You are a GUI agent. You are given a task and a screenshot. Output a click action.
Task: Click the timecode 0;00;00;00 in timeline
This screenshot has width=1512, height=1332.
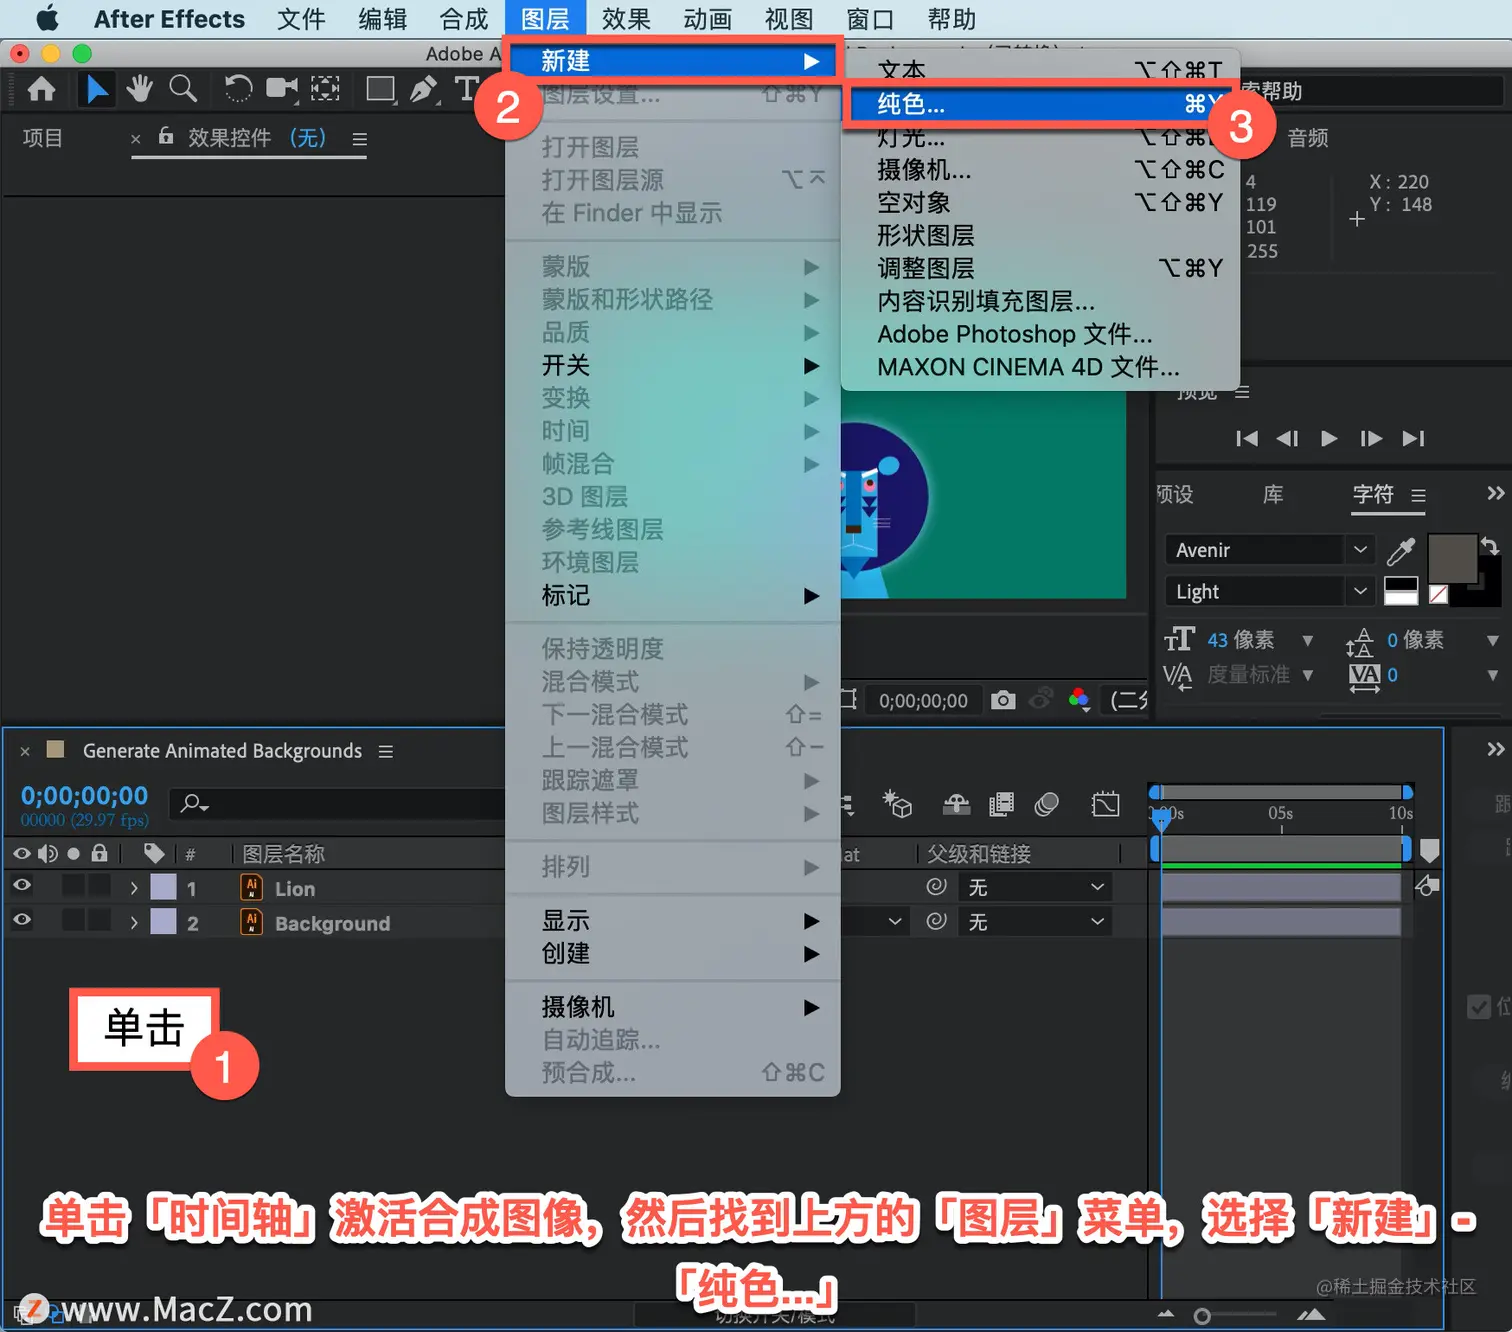(x=84, y=796)
